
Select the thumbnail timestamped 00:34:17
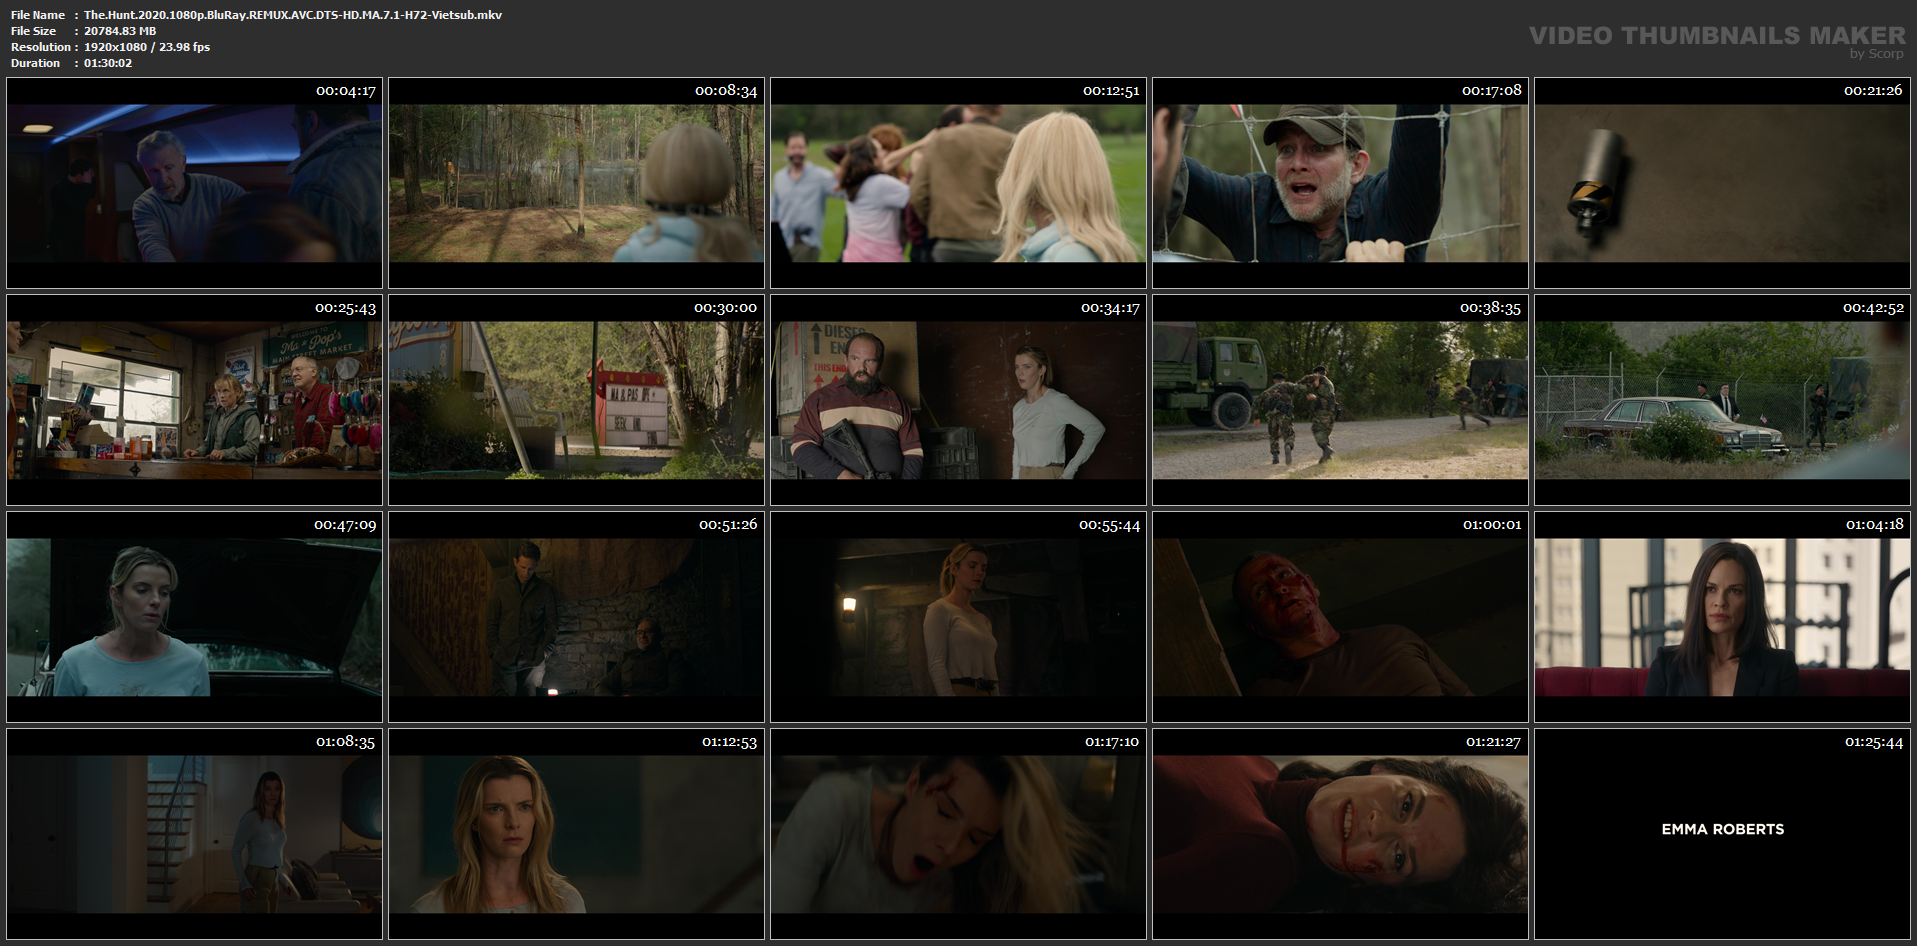coord(958,400)
